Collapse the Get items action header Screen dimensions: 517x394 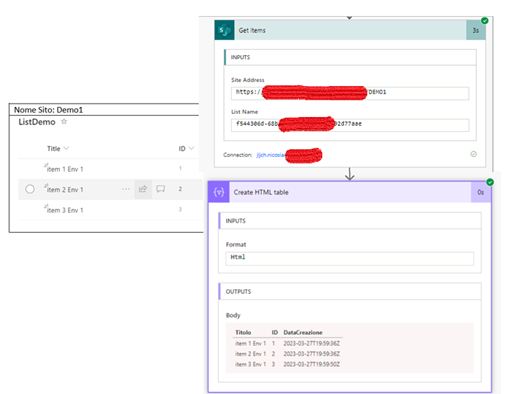point(350,30)
